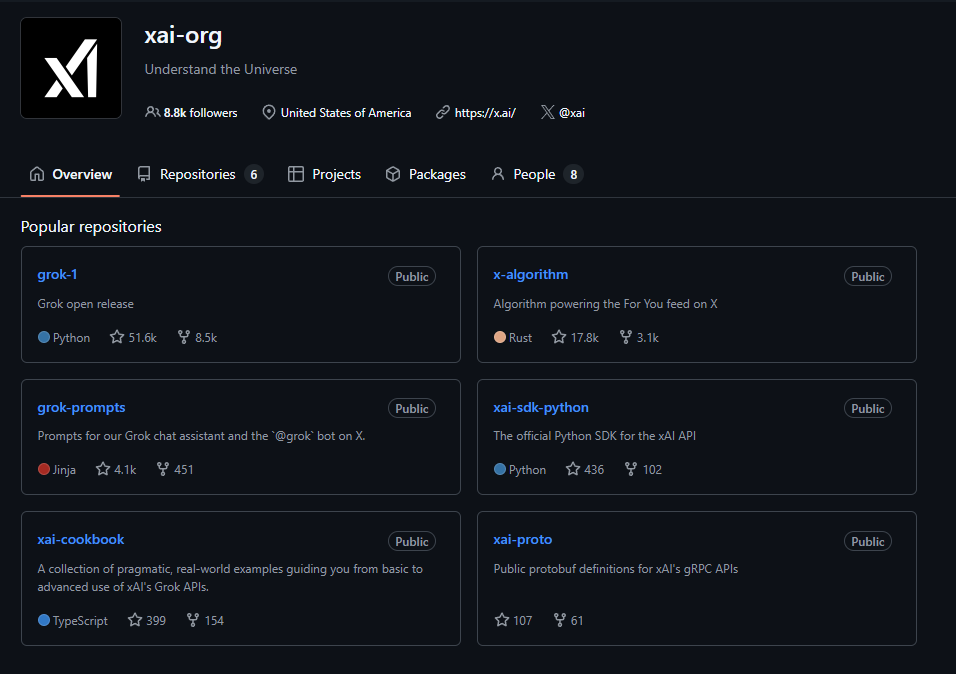
Task: Click the Python language dot for grok-1
Action: [44, 337]
